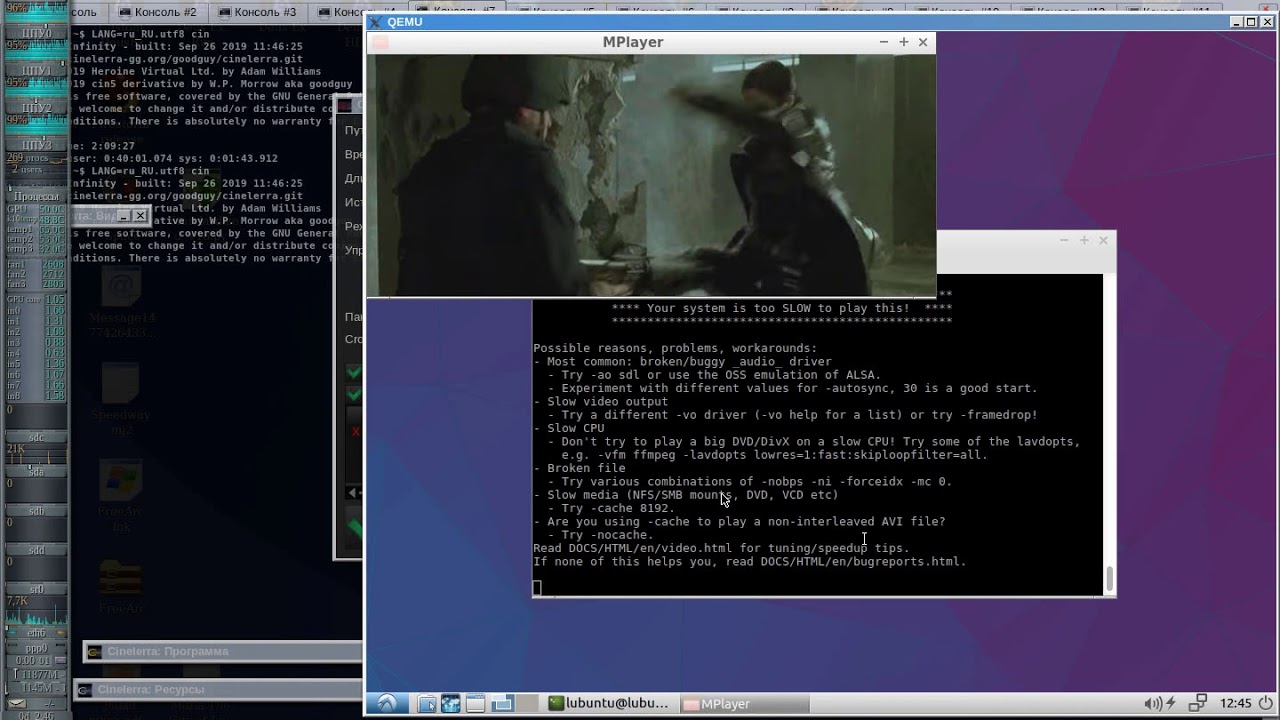1280x720 pixels.
Task: Click the ЦПУ0 monitor label
Action: click(37, 34)
